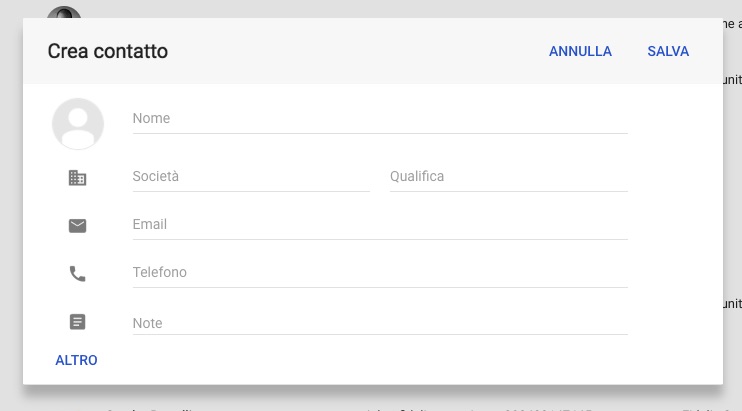This screenshot has width=742, height=411.
Task: Focus the Telefono text field
Action: [380, 273]
